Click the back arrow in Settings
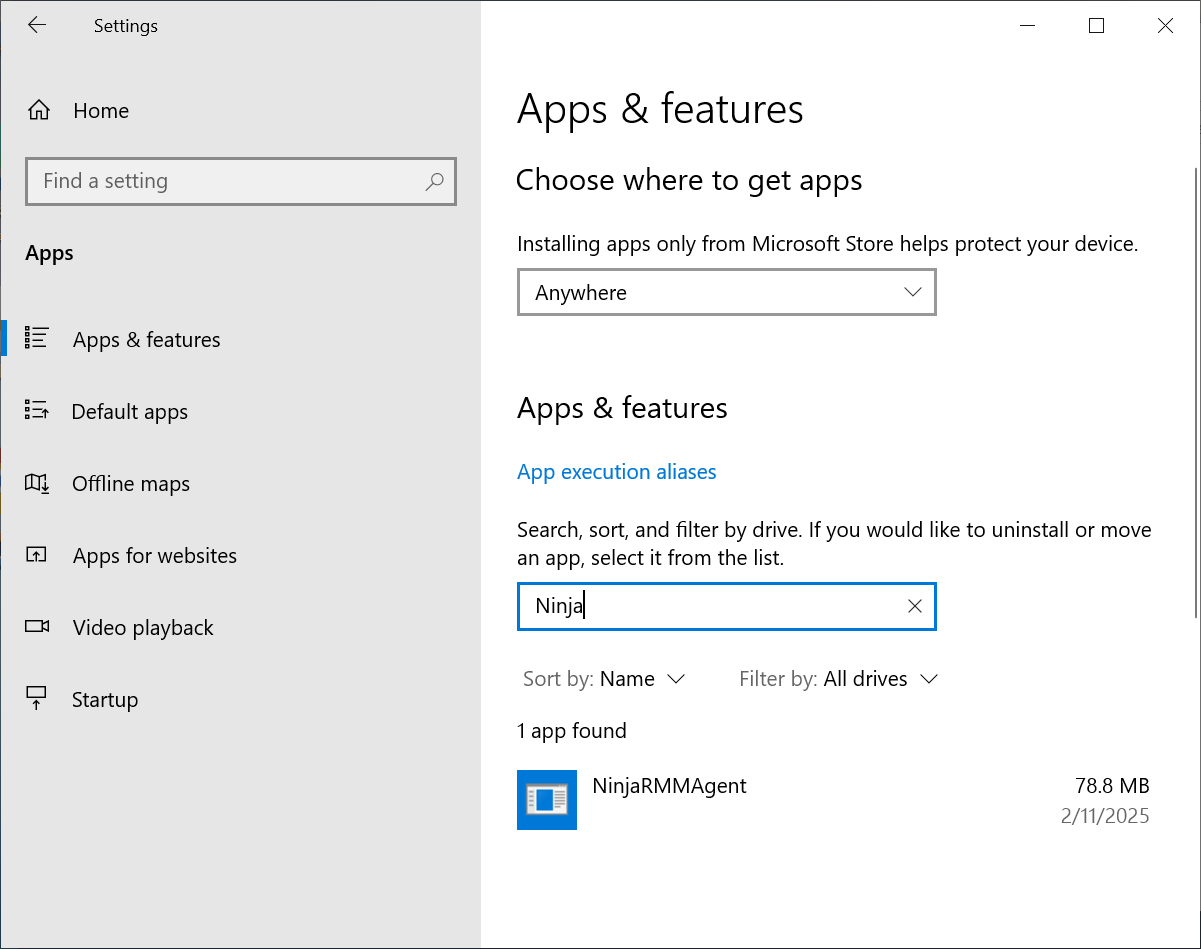1201x949 pixels. [37, 26]
